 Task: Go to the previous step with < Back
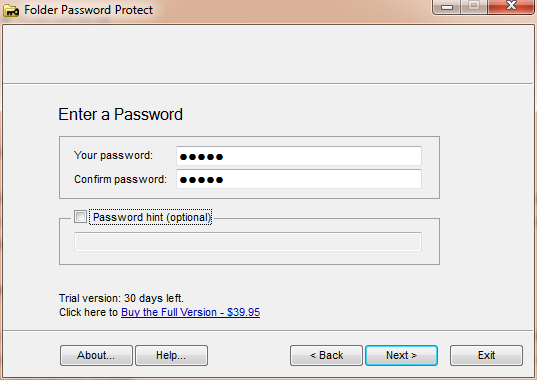click(326, 355)
